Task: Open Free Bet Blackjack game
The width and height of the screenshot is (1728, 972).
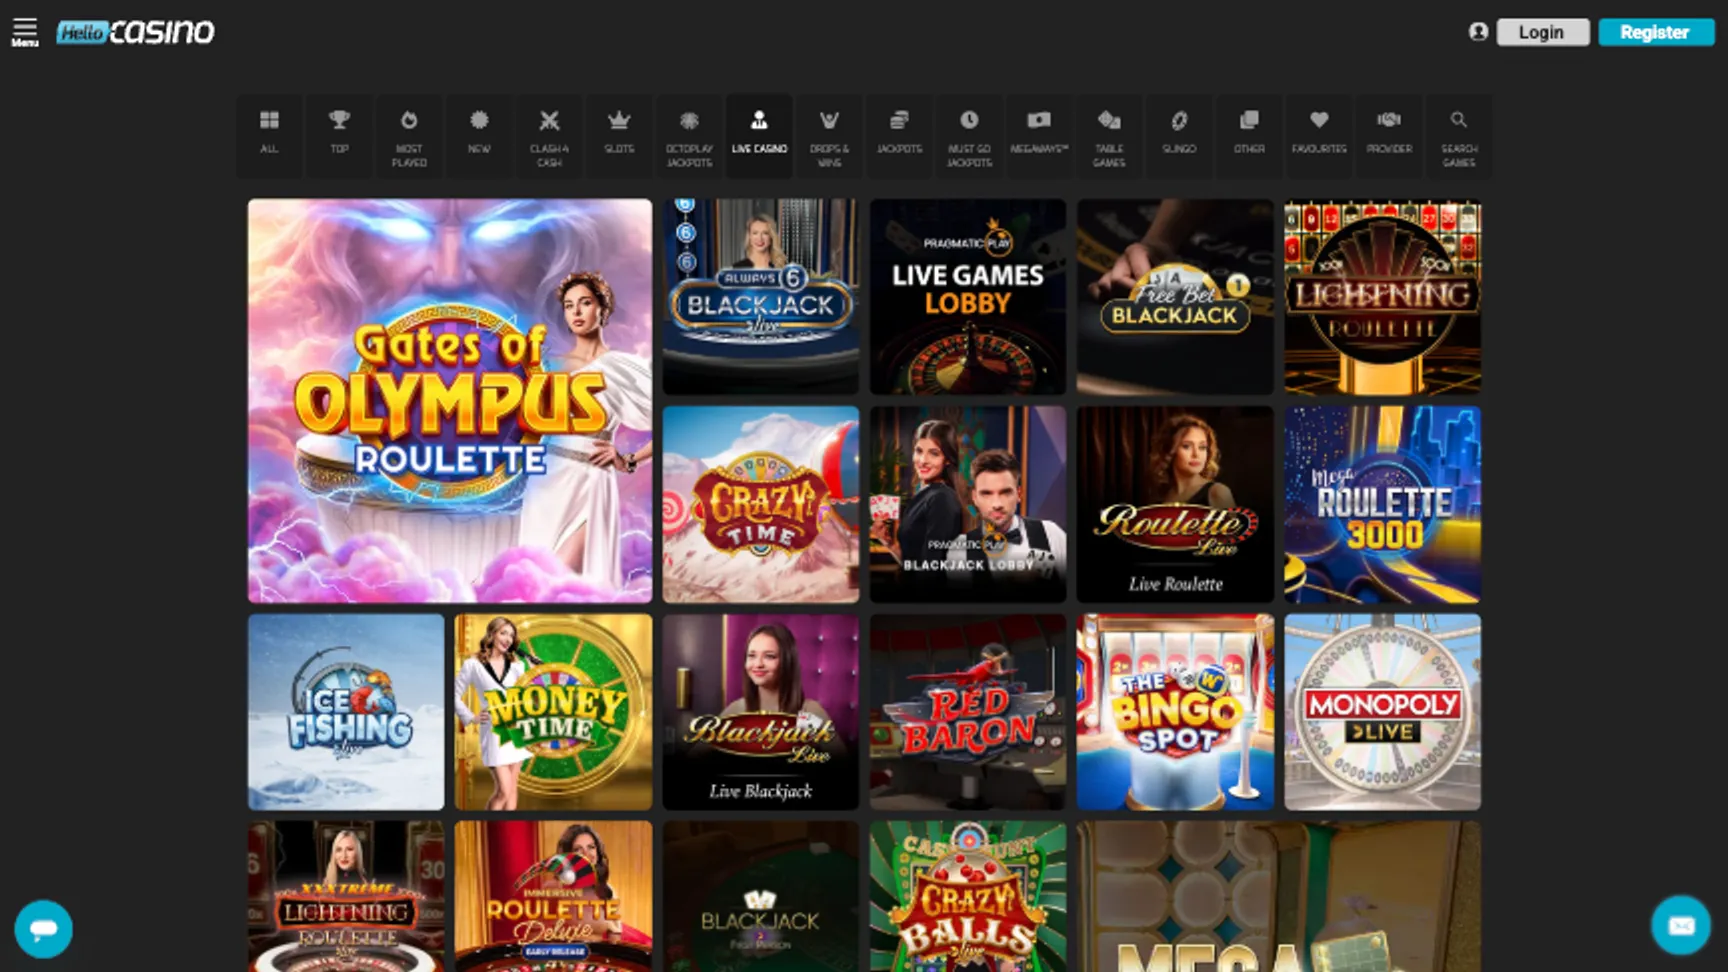Action: pyautogui.click(x=1175, y=296)
